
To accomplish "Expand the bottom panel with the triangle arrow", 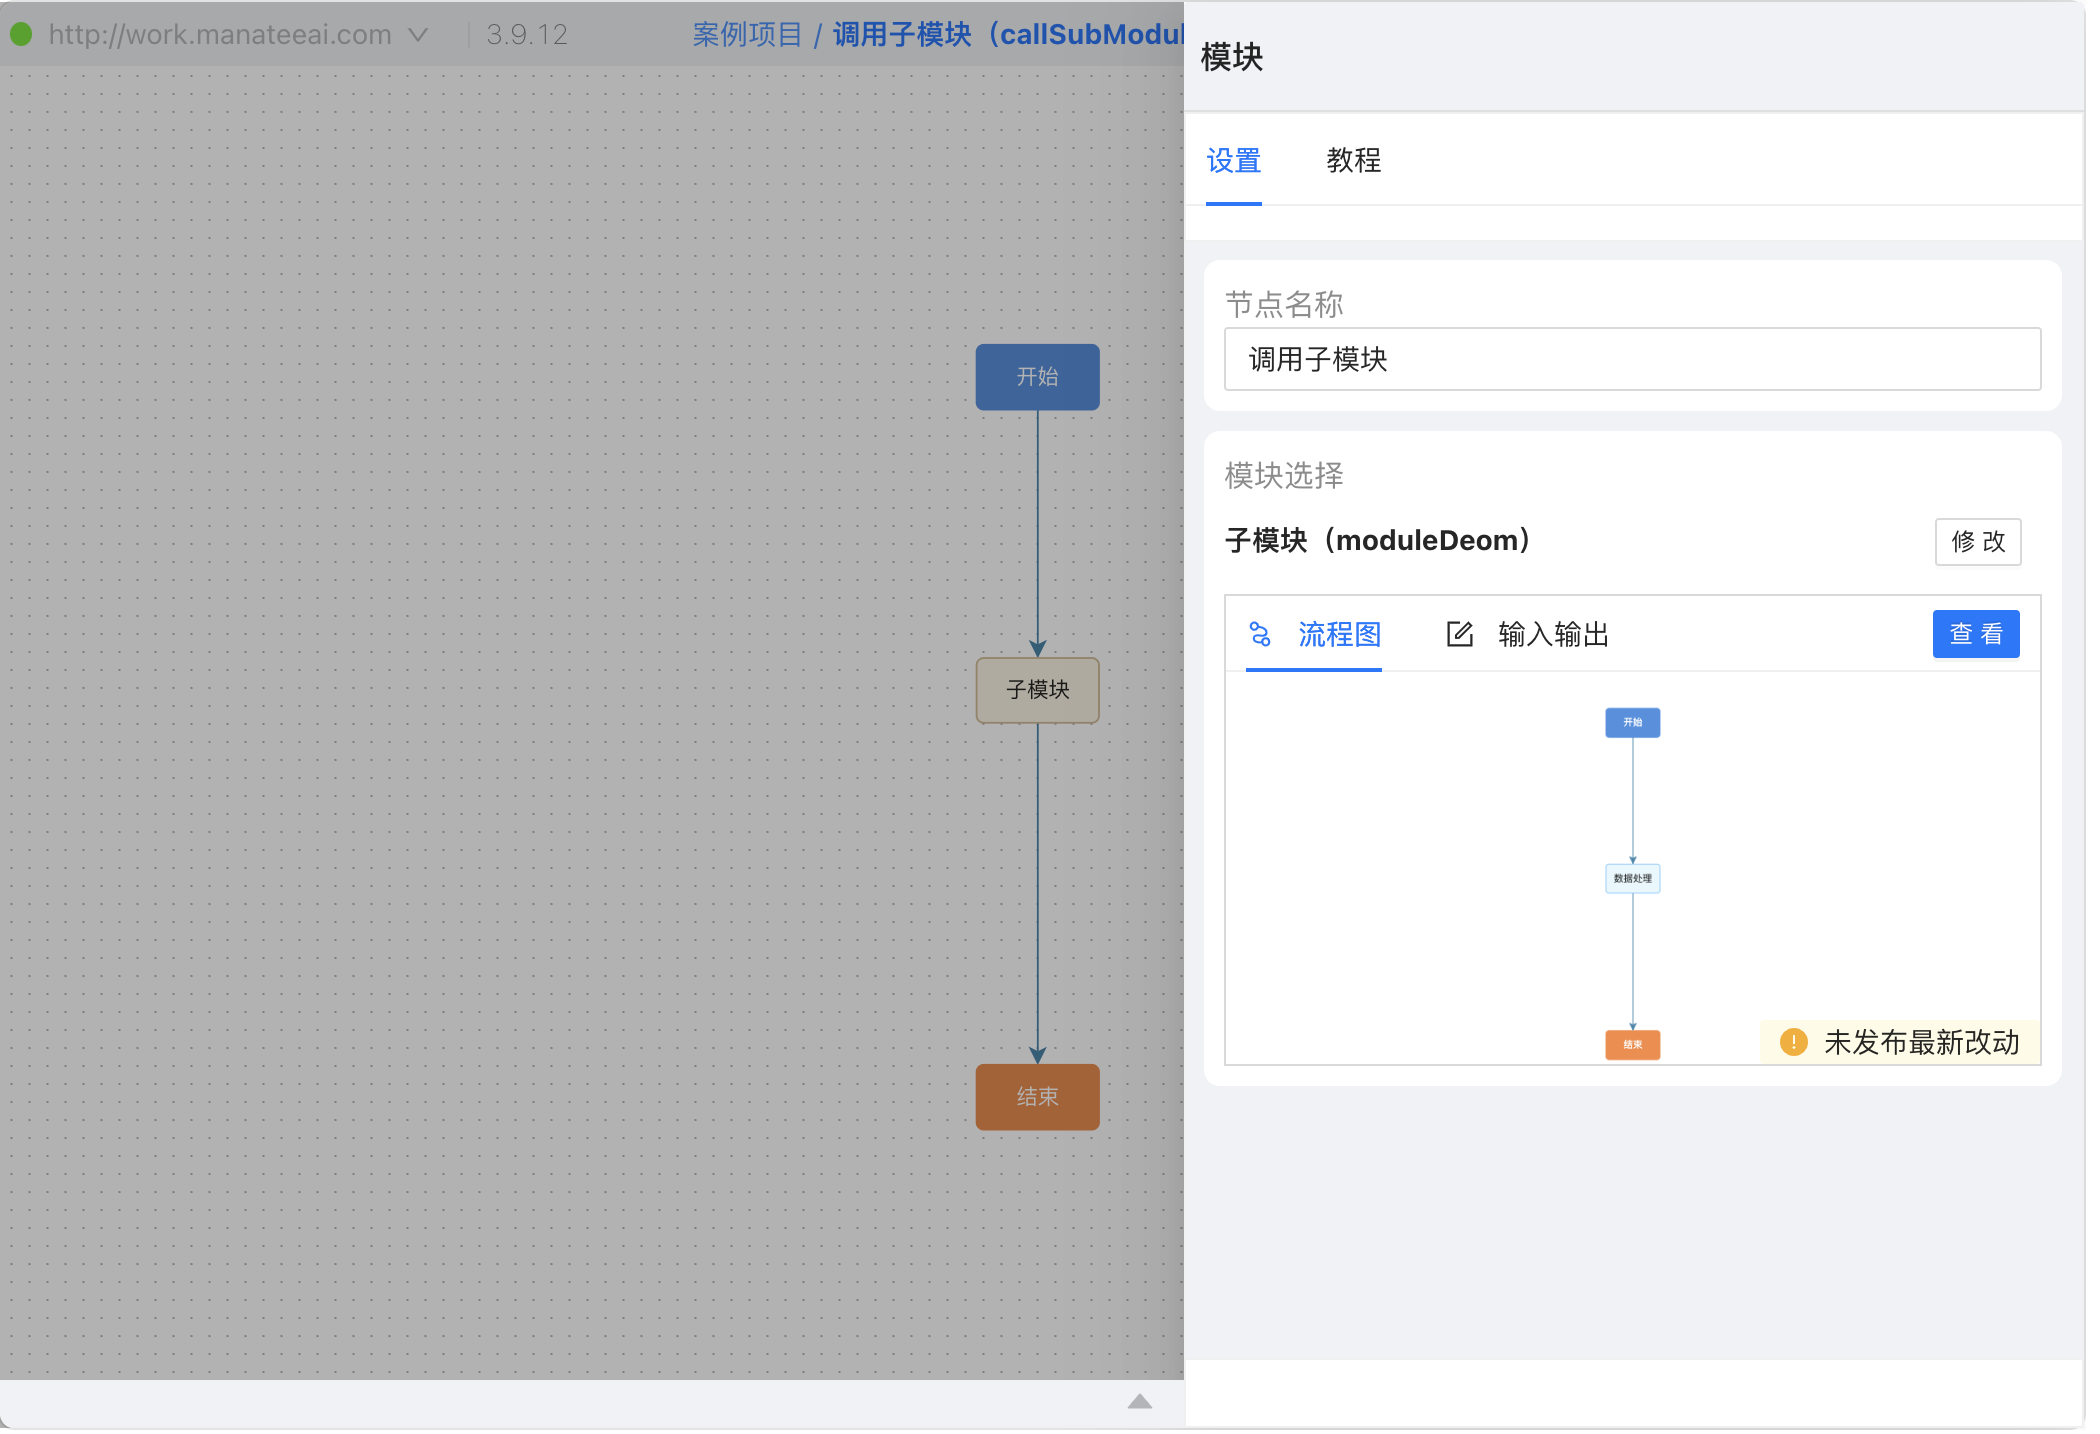I will [1140, 1402].
